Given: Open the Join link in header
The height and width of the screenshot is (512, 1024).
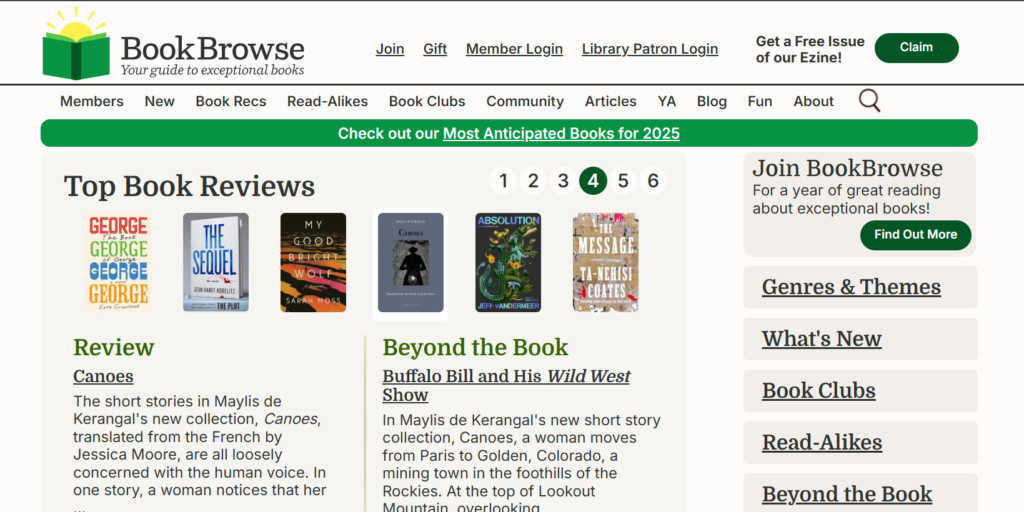Looking at the screenshot, I should click(390, 49).
